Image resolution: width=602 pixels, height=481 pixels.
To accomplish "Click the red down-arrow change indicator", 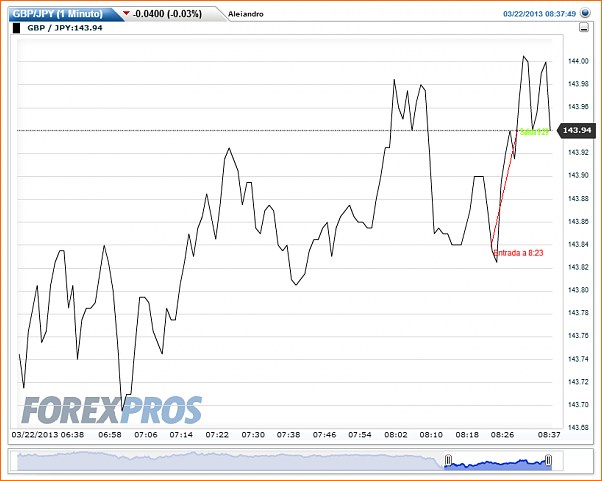I will click(x=126, y=13).
